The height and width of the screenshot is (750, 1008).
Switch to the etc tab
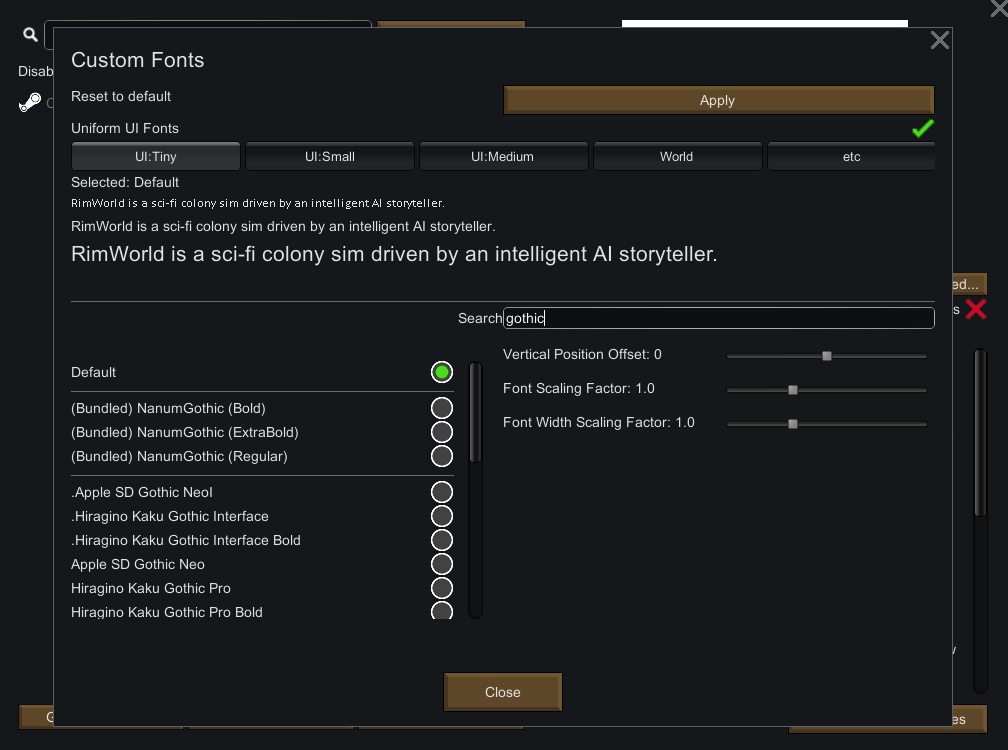click(851, 157)
